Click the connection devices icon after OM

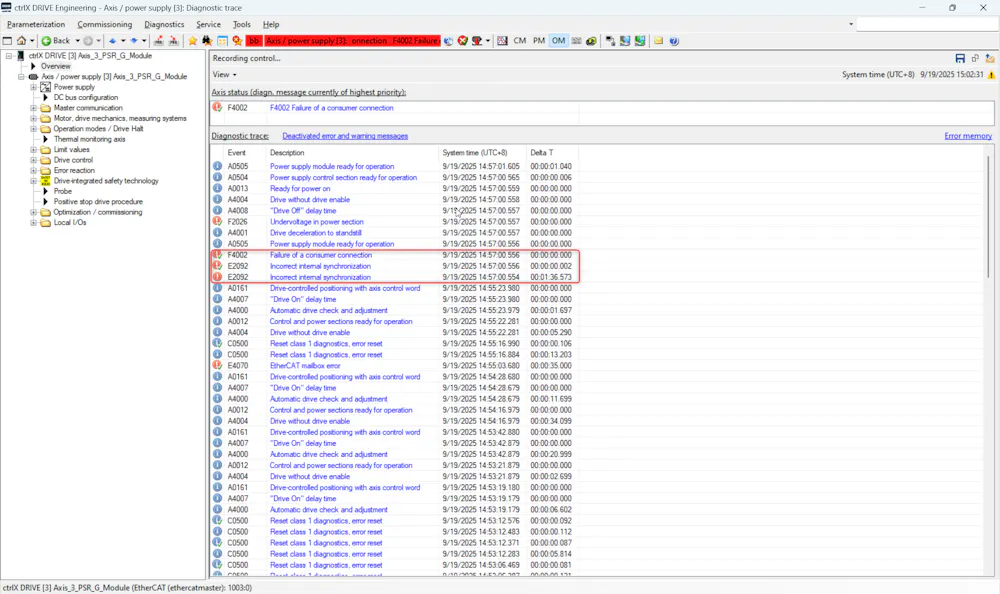610,41
